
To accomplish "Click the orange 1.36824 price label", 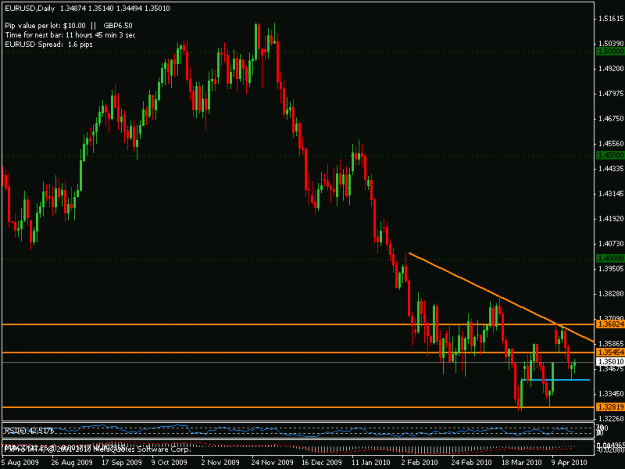I will 610,324.
